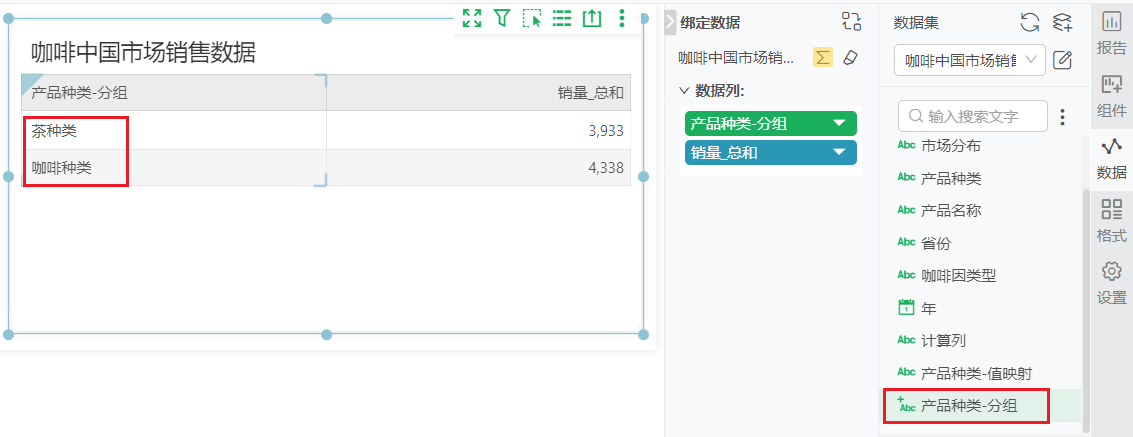This screenshot has height=437, width=1133.
Task: Click the list layout icon in component toolbar
Action: (562, 18)
